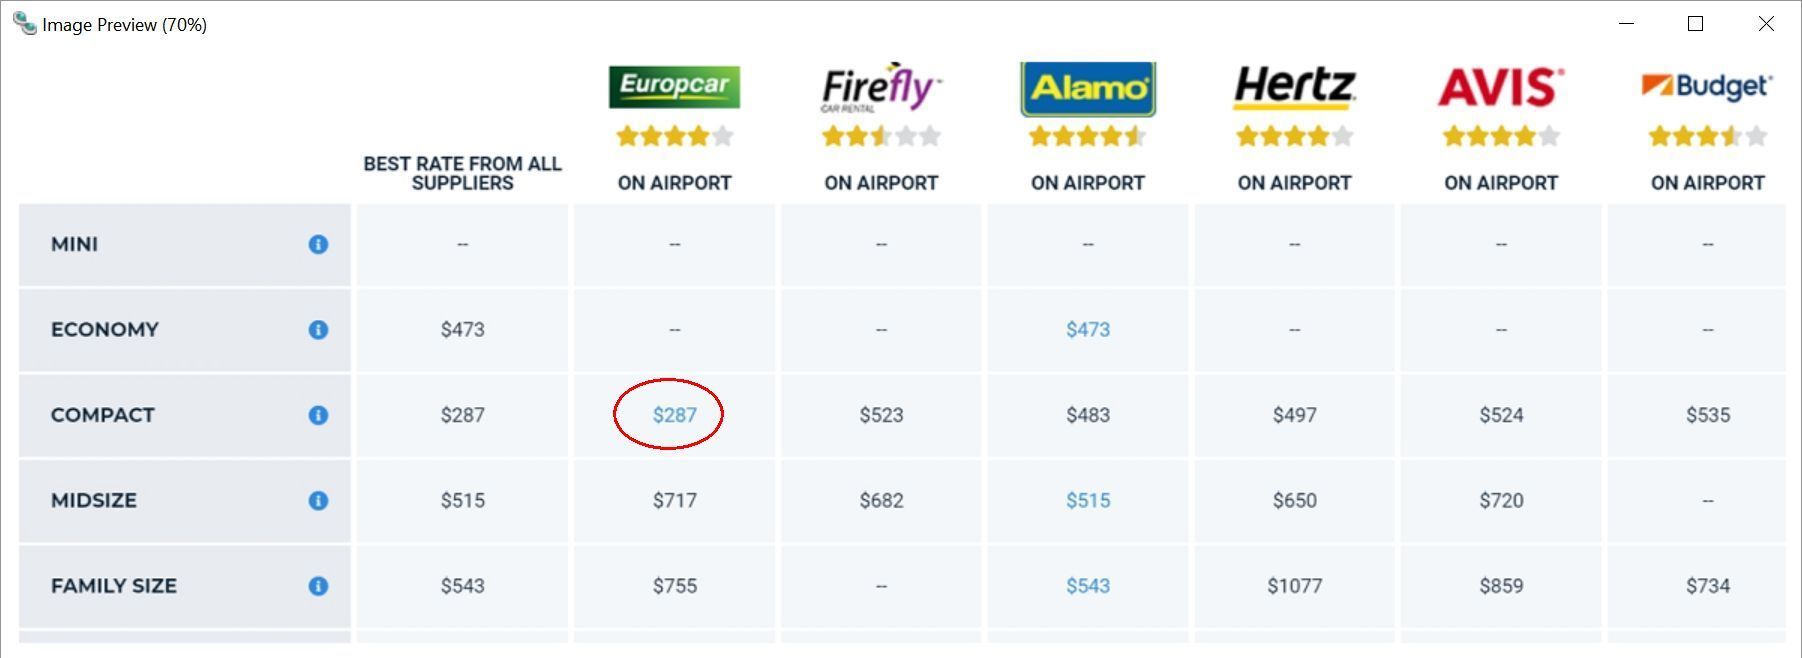The width and height of the screenshot is (1802, 658).
Task: Select the circled $287 Europcar compact rate
Action: (674, 415)
